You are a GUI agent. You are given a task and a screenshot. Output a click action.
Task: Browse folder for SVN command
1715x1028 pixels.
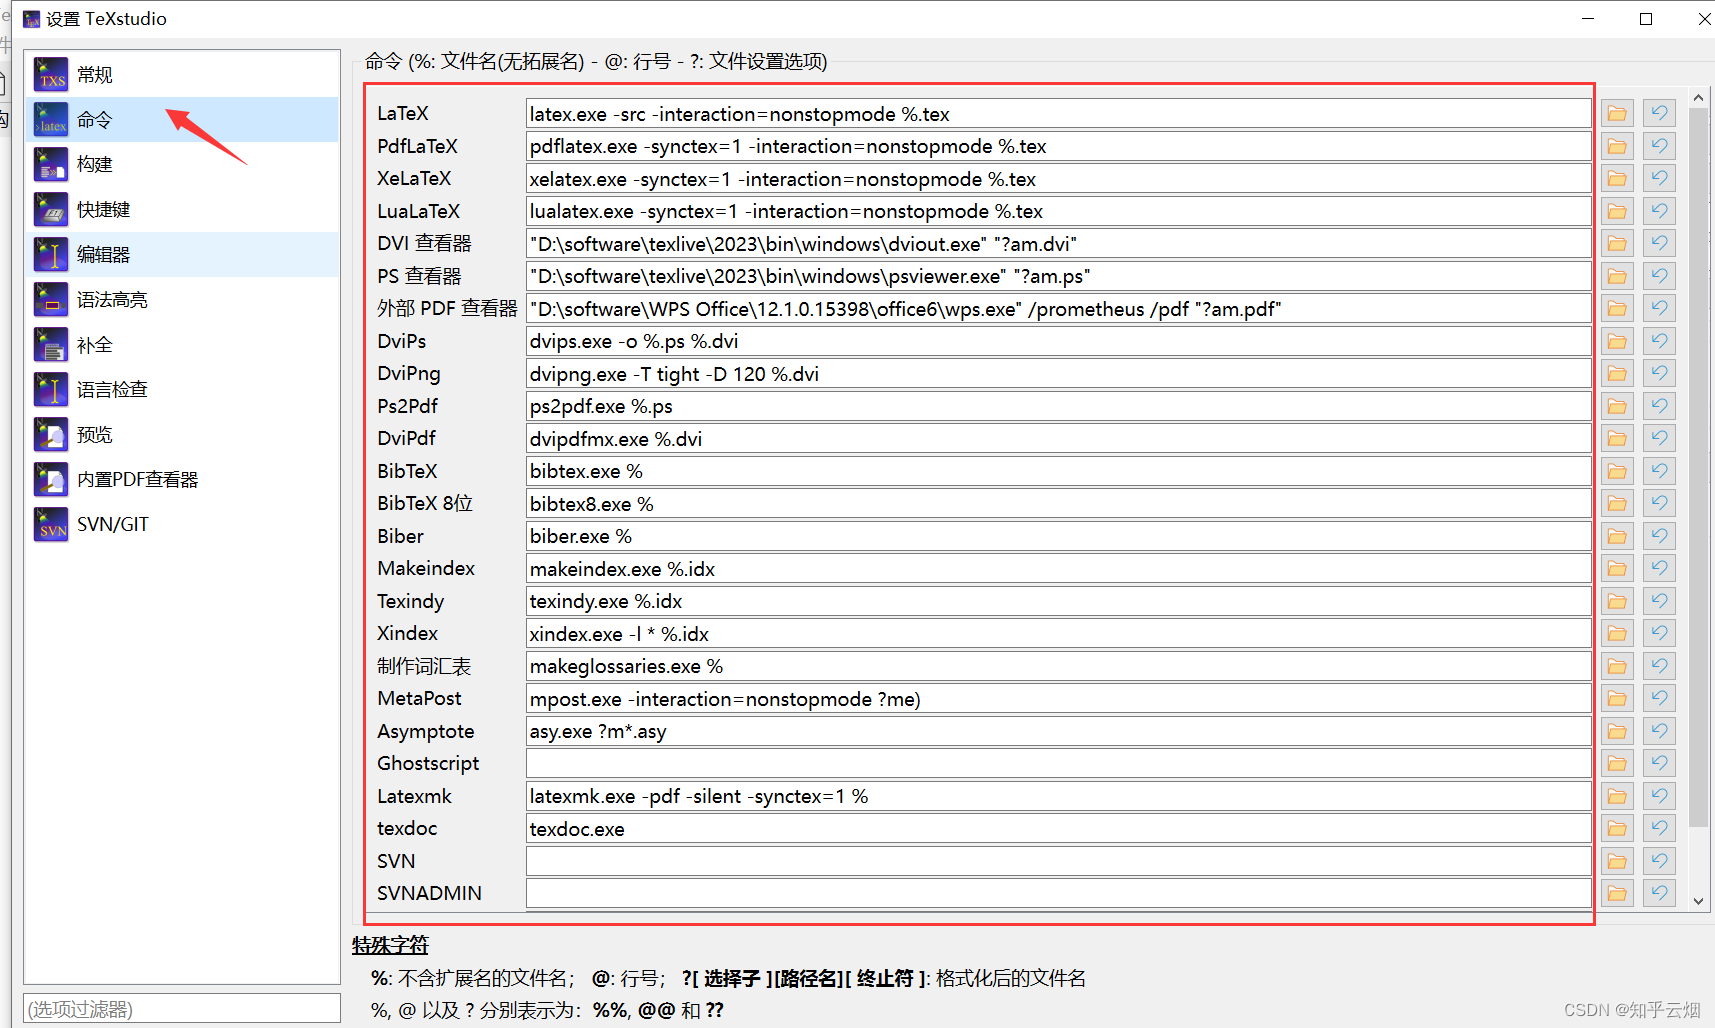click(1617, 861)
